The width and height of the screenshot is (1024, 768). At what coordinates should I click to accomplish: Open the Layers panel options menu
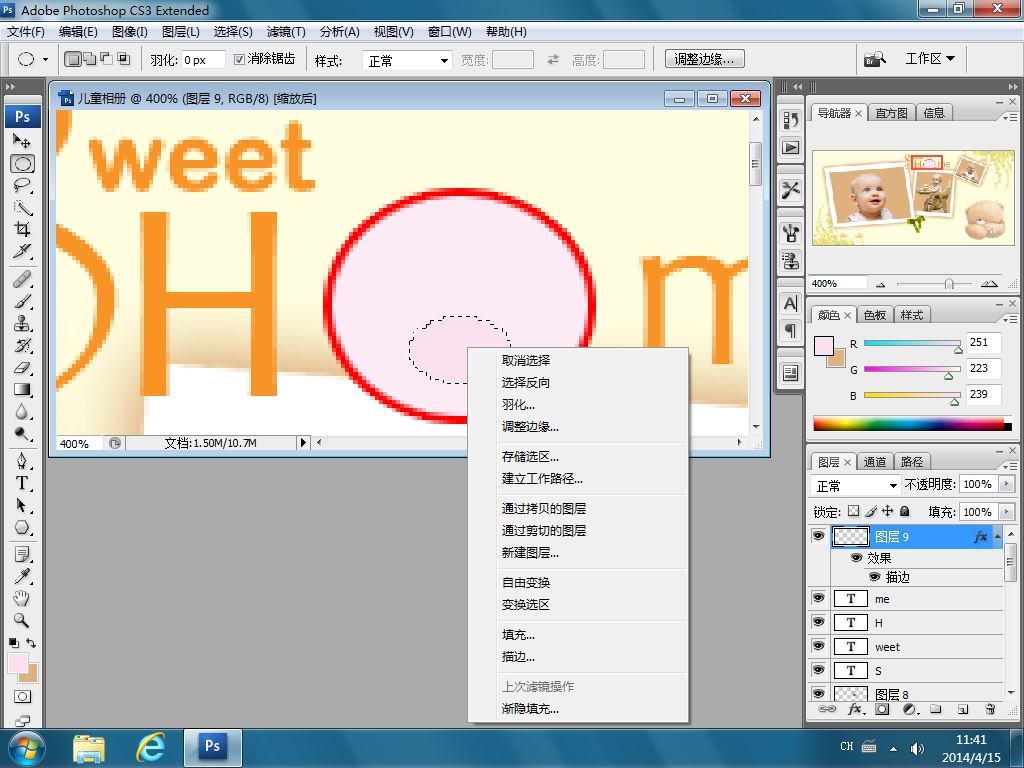click(1010, 466)
